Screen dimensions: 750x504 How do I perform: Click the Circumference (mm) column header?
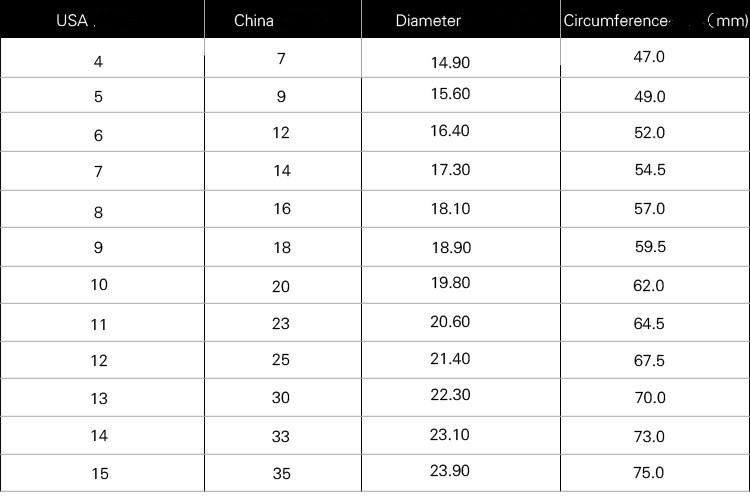pos(654,21)
